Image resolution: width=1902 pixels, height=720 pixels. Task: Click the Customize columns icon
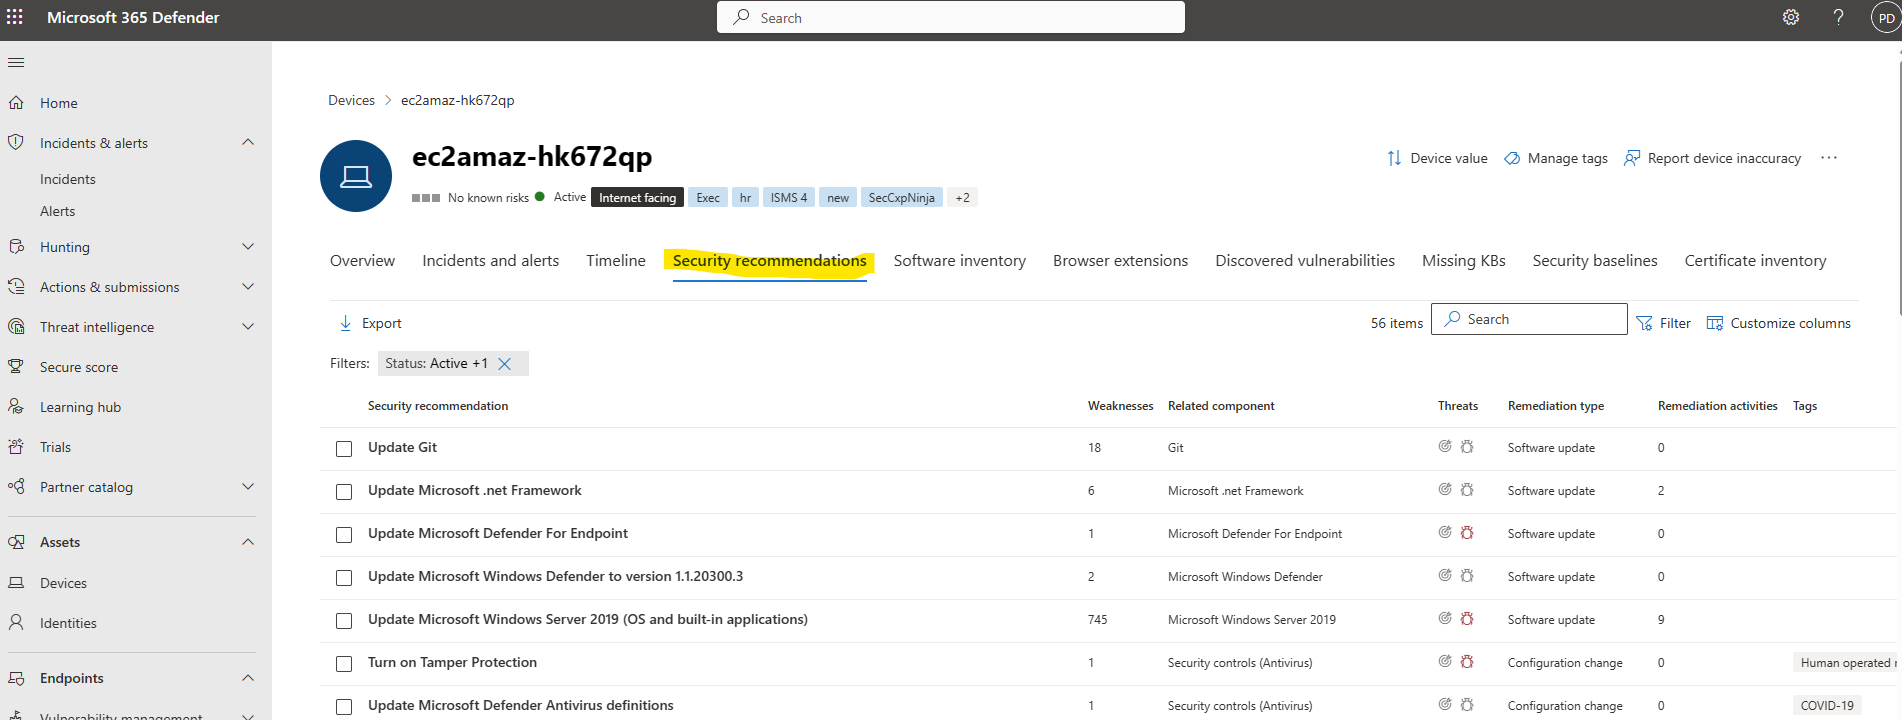[x=1715, y=323]
